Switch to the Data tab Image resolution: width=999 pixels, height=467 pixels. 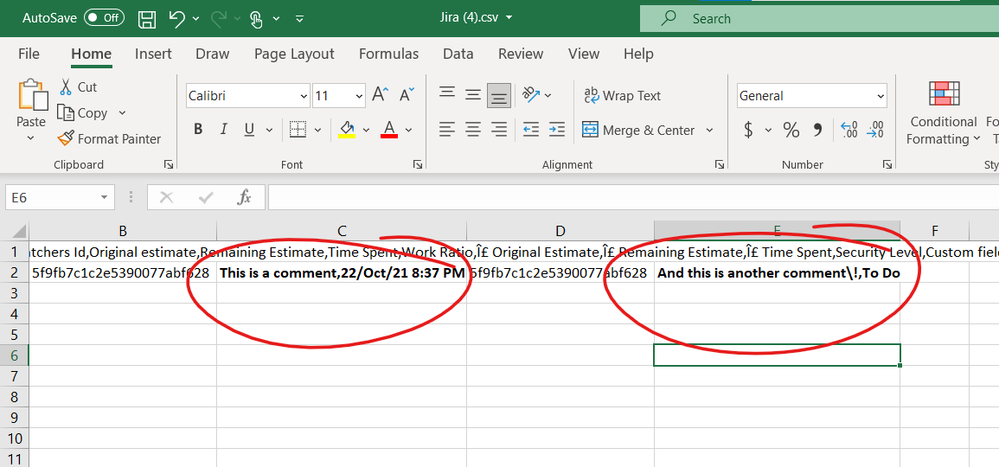(x=458, y=54)
